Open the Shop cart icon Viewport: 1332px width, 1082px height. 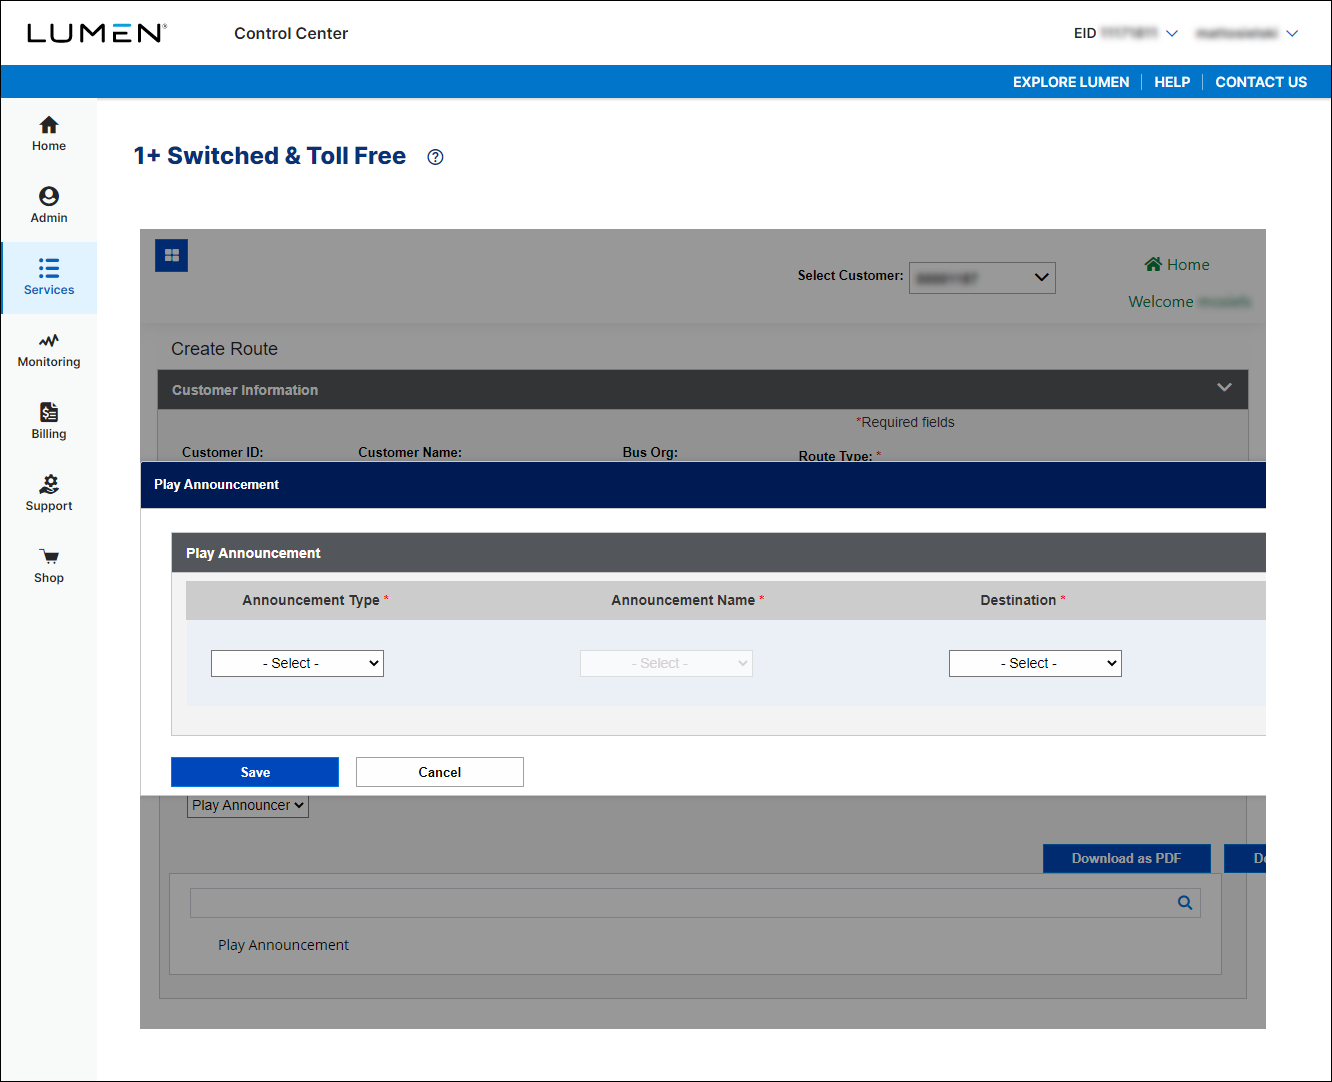(x=48, y=557)
